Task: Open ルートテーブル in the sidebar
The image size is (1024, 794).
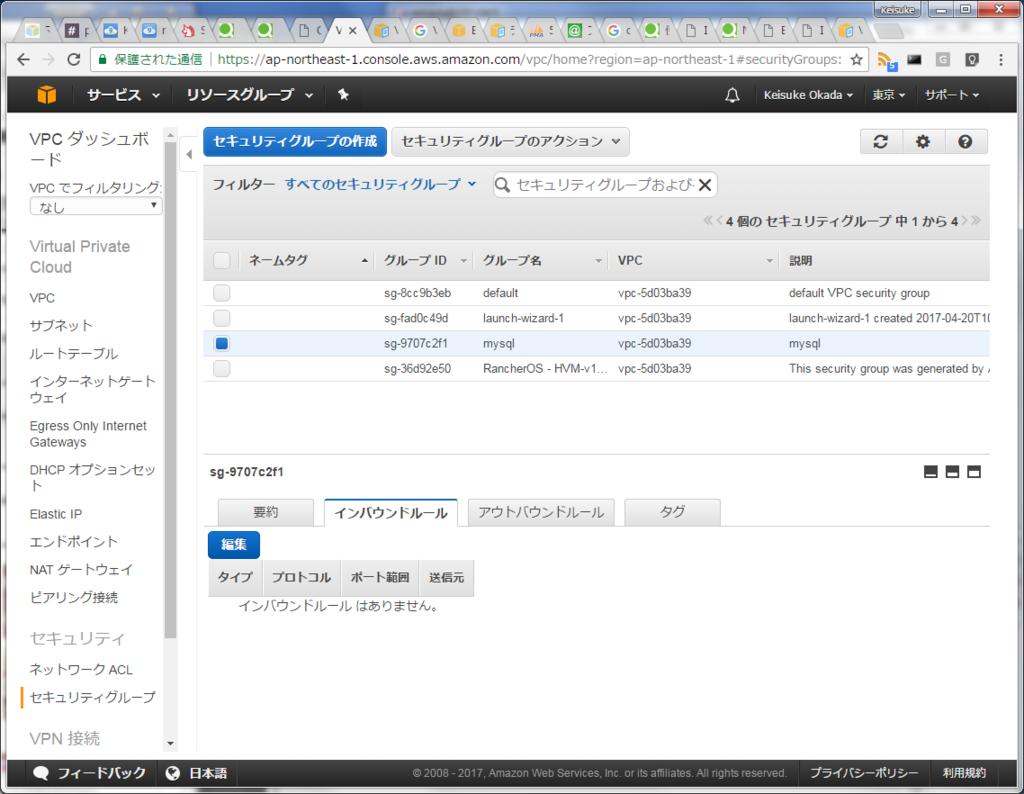Action: click(74, 353)
